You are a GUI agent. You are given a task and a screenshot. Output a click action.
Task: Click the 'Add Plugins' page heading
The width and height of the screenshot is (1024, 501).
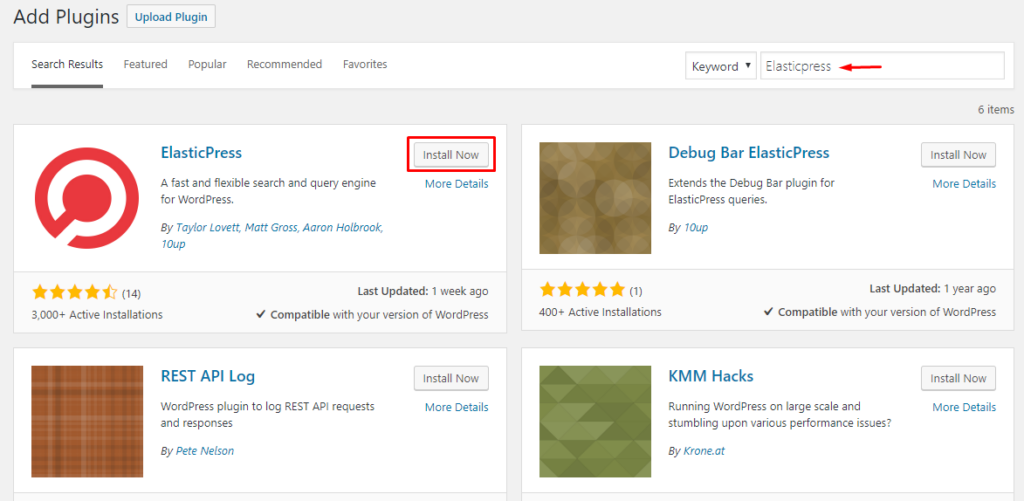pyautogui.click(x=67, y=17)
